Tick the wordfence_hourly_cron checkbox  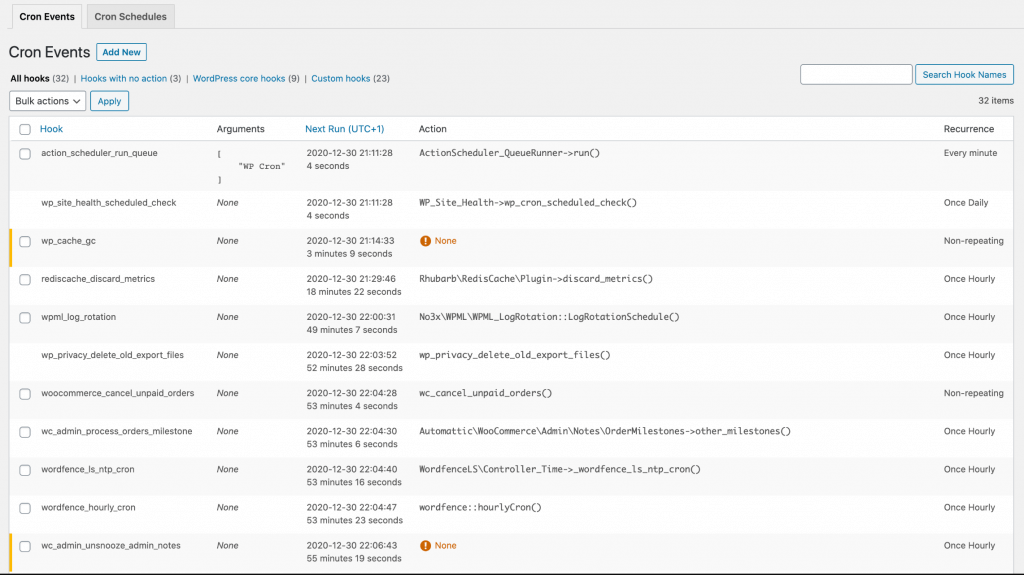[25, 508]
